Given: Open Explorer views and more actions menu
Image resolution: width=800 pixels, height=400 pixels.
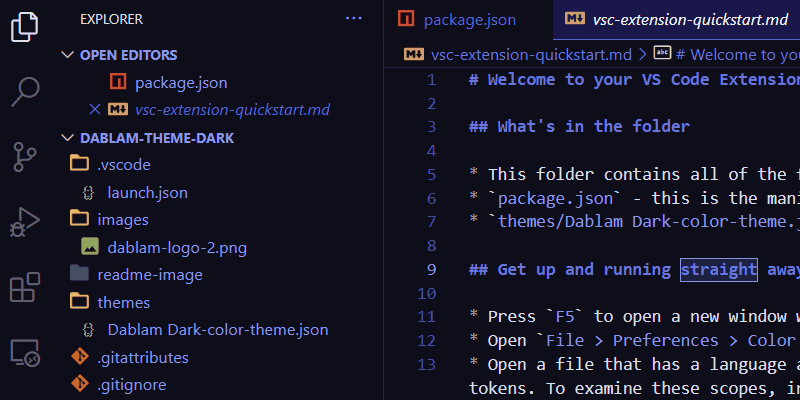Looking at the screenshot, I should 354,19.
